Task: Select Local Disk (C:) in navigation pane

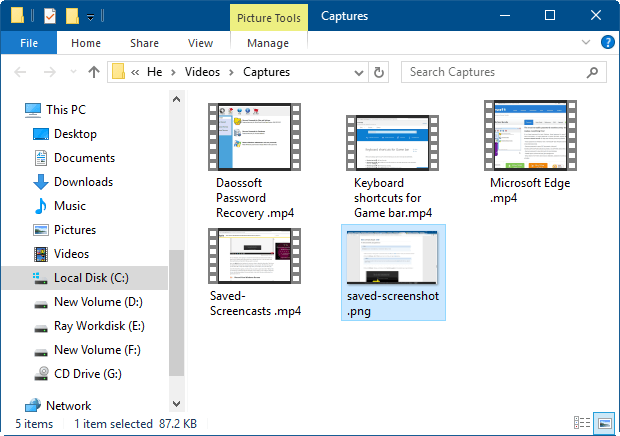Action: pyautogui.click(x=91, y=278)
